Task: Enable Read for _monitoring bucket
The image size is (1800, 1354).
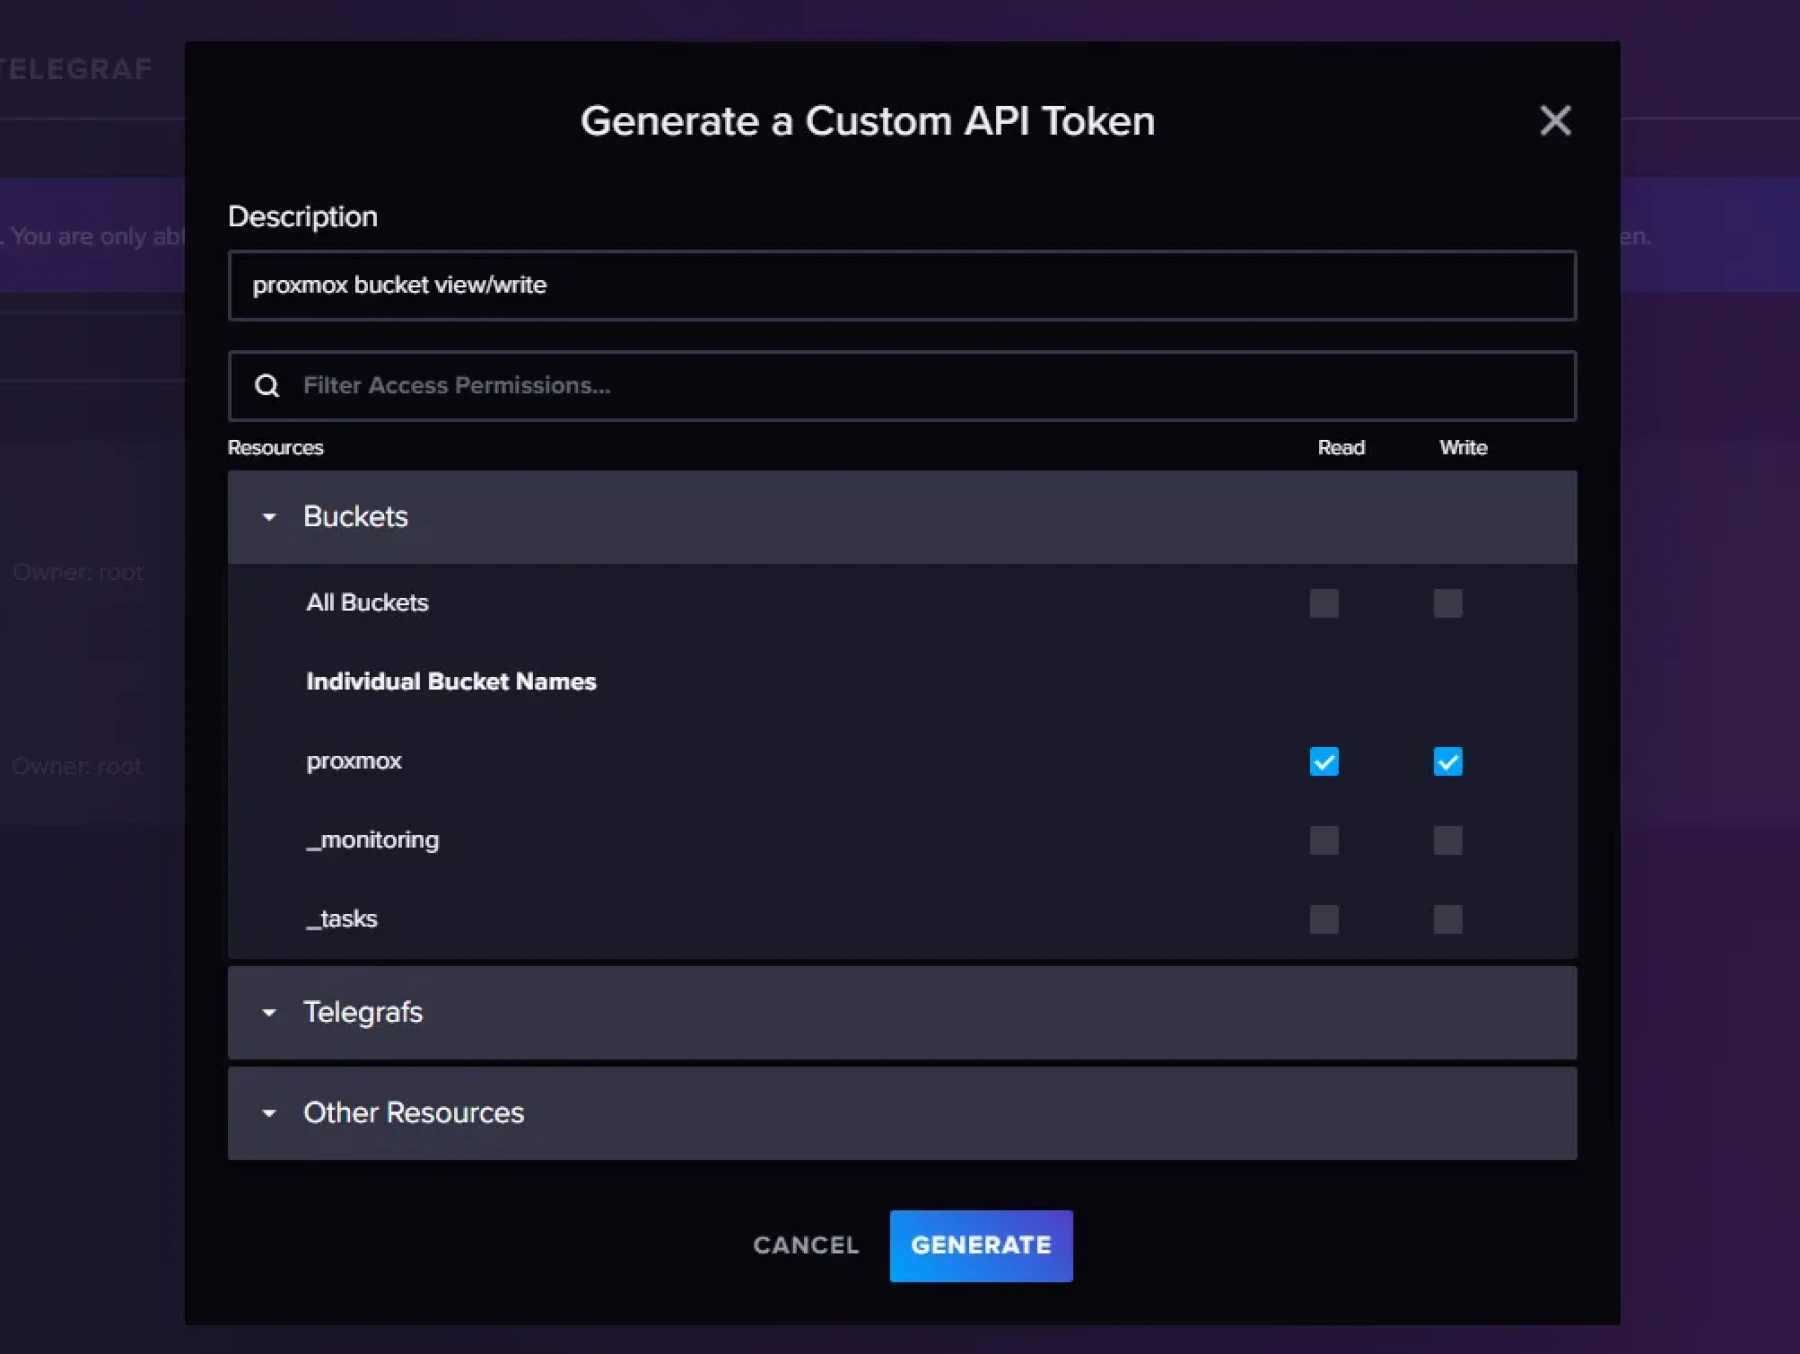Action: click(1323, 840)
